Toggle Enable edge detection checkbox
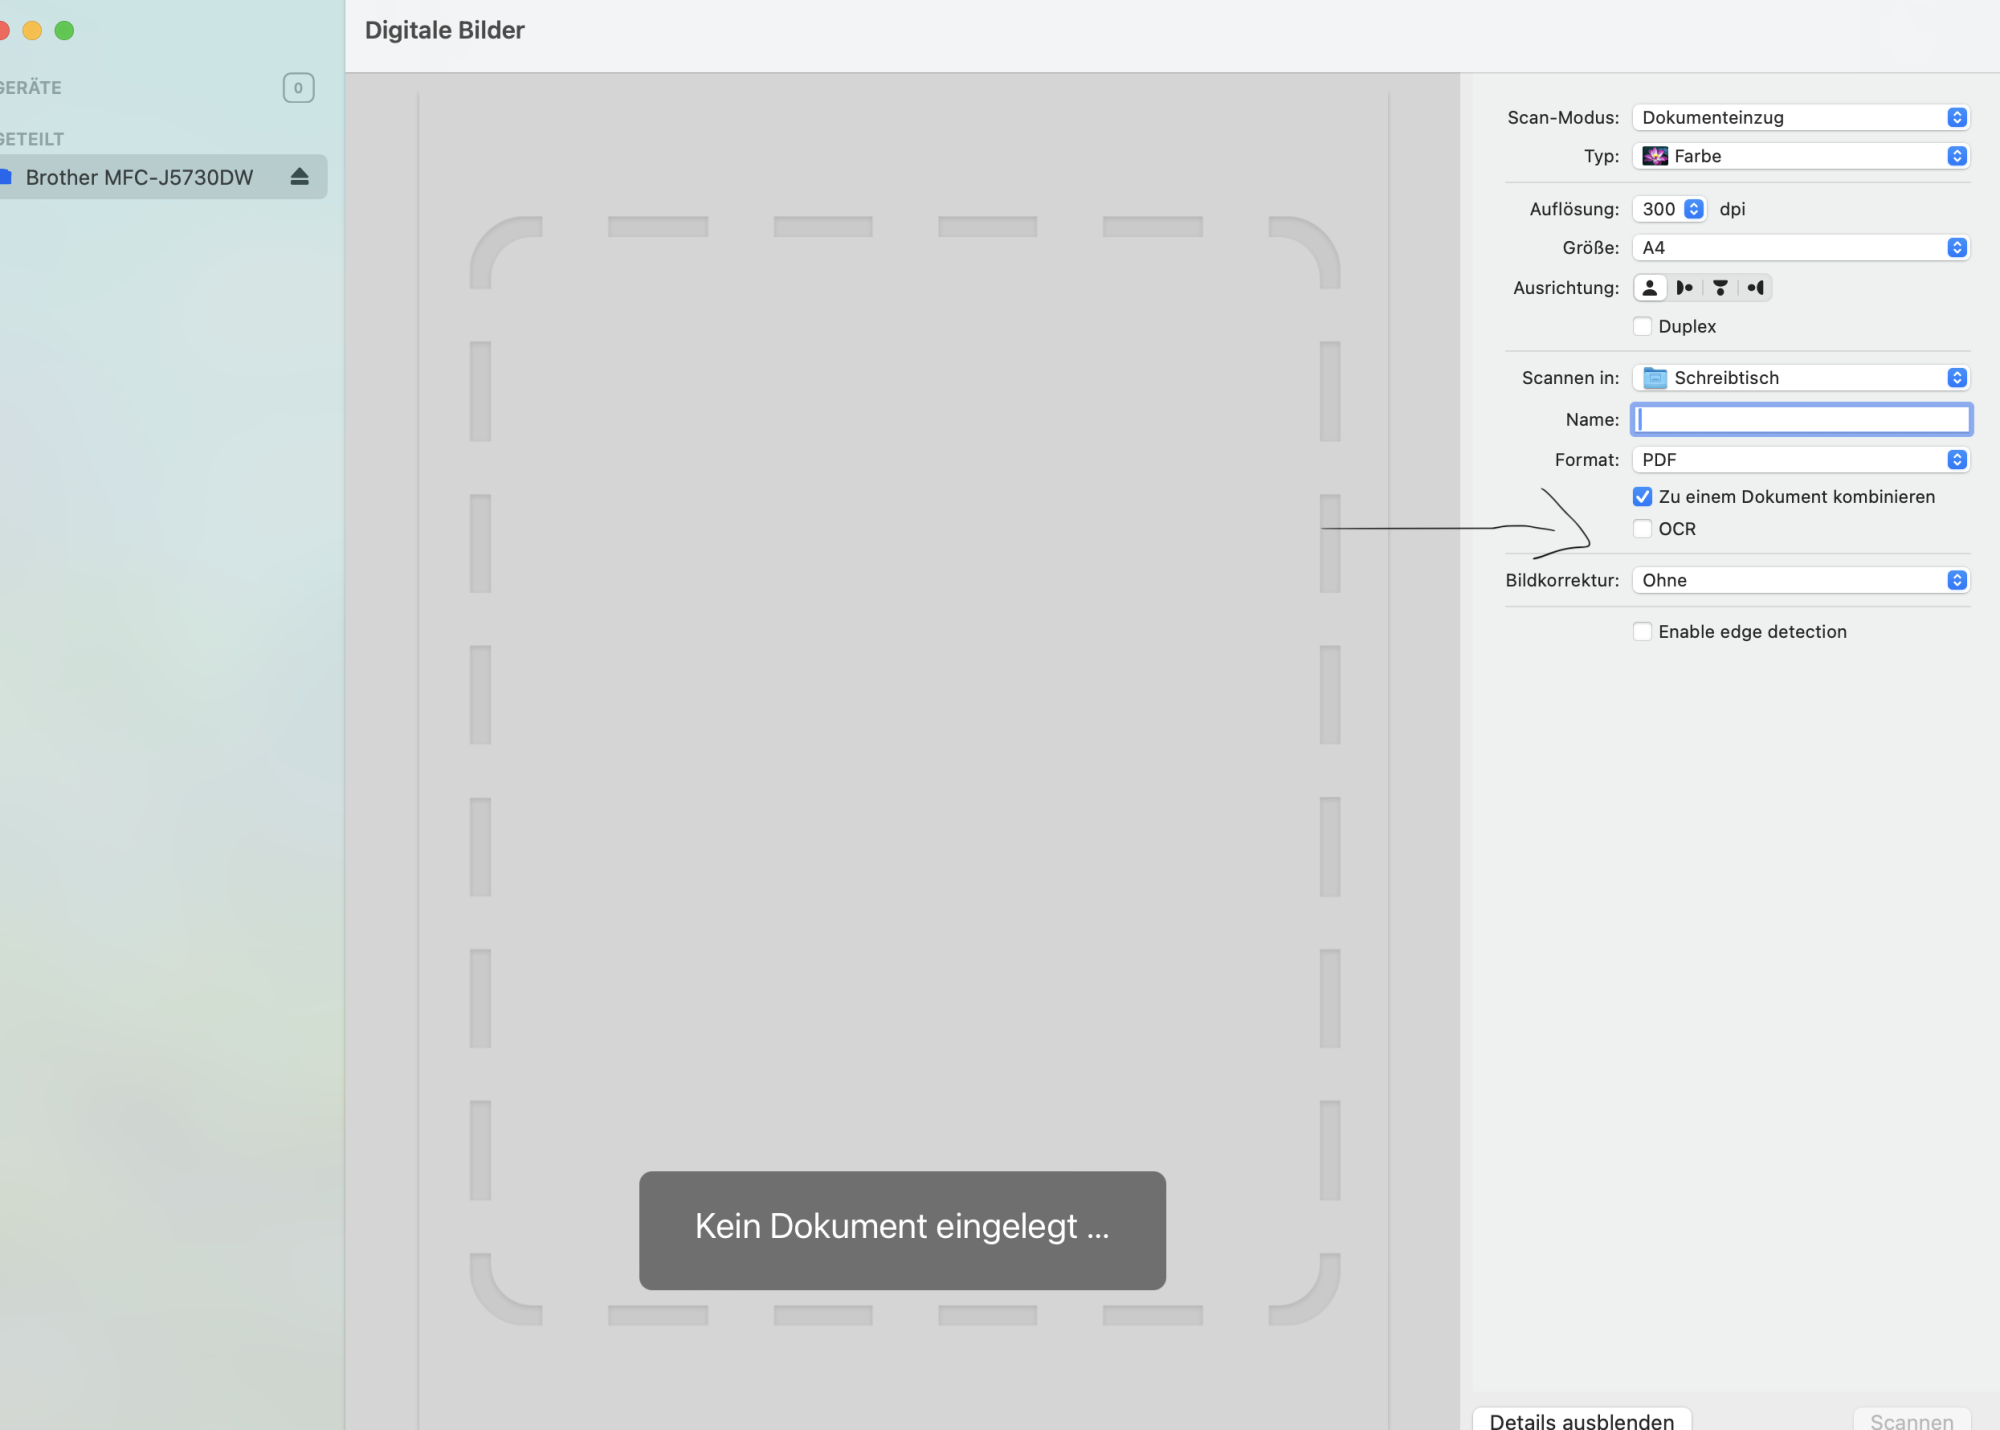2000x1430 pixels. pyautogui.click(x=1642, y=632)
